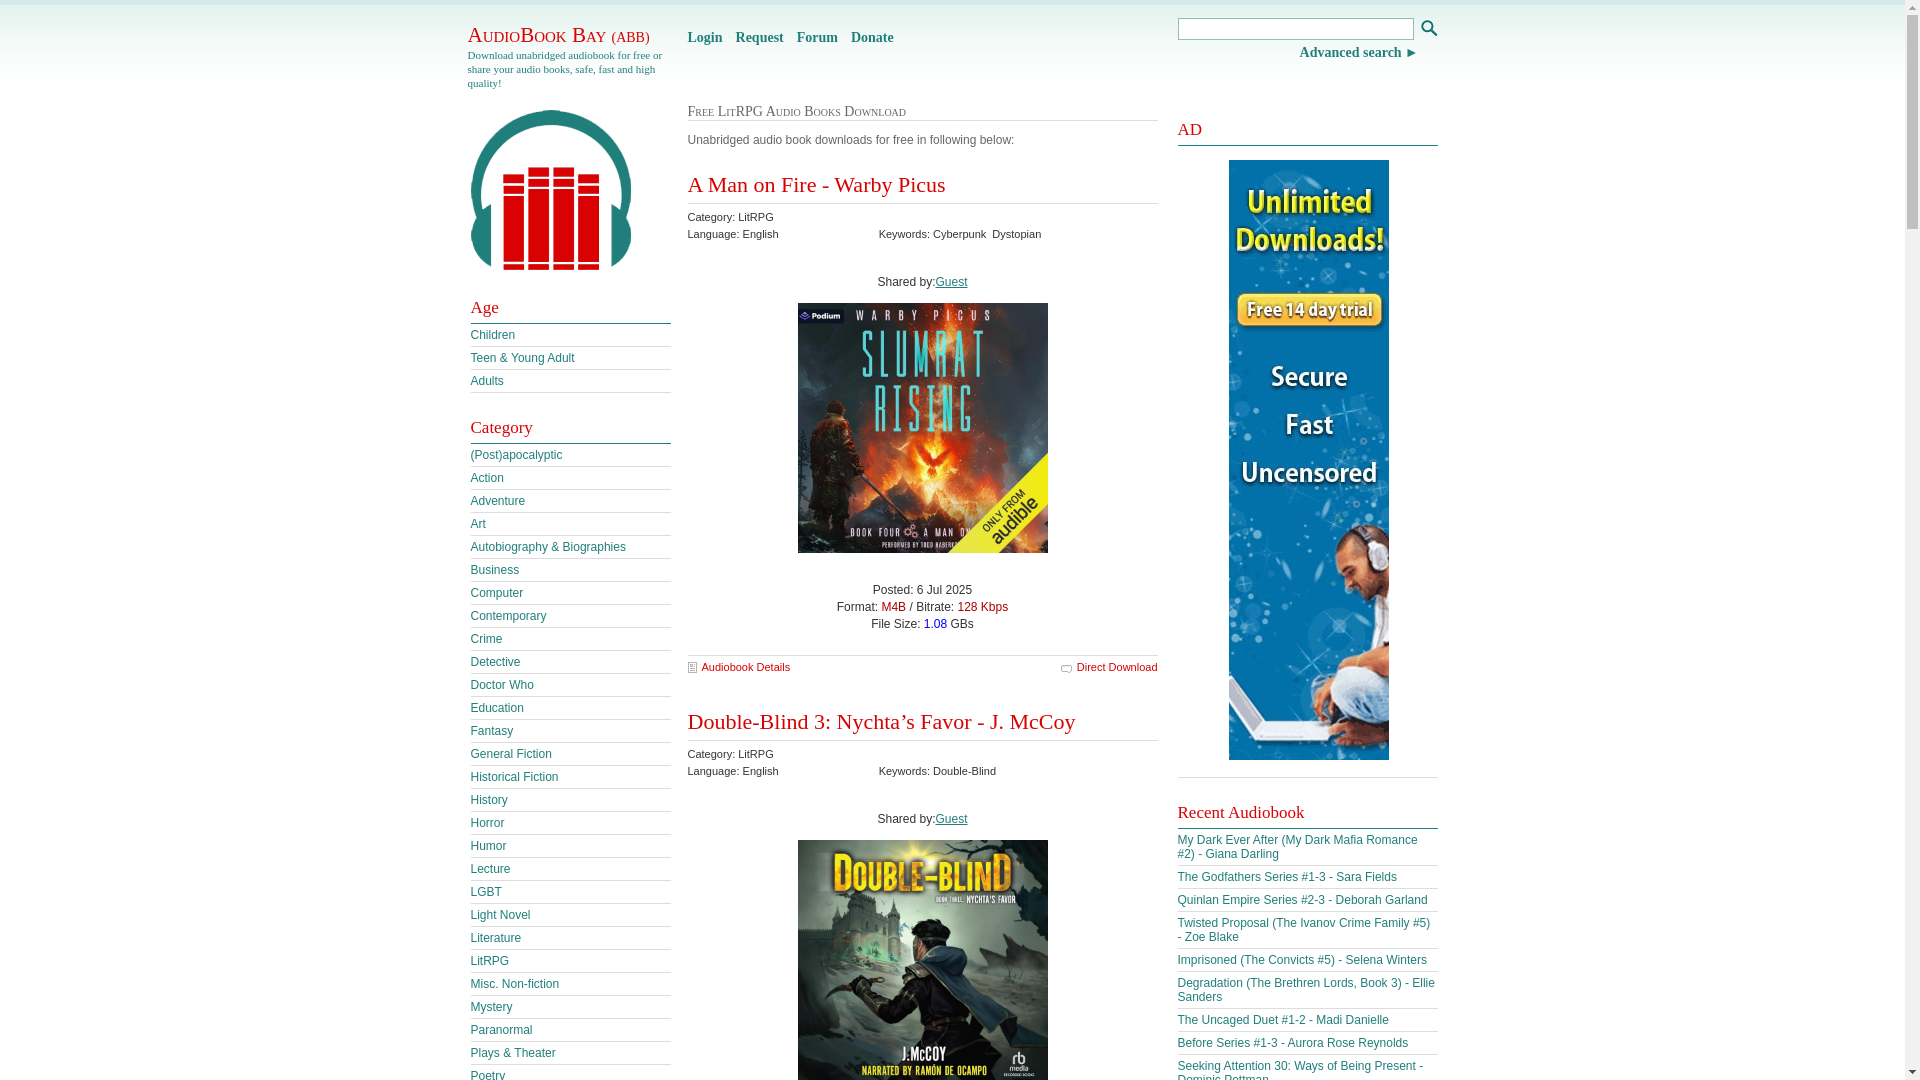Viewport: 1920px width, 1080px height.
Task: Open Doctor Who category
Action: point(502,685)
